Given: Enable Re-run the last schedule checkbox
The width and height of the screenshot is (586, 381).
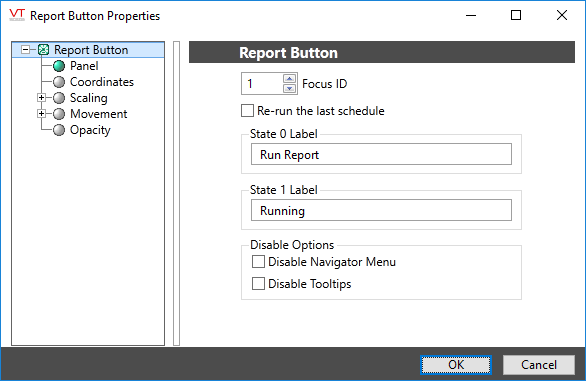Looking at the screenshot, I should pos(247,111).
